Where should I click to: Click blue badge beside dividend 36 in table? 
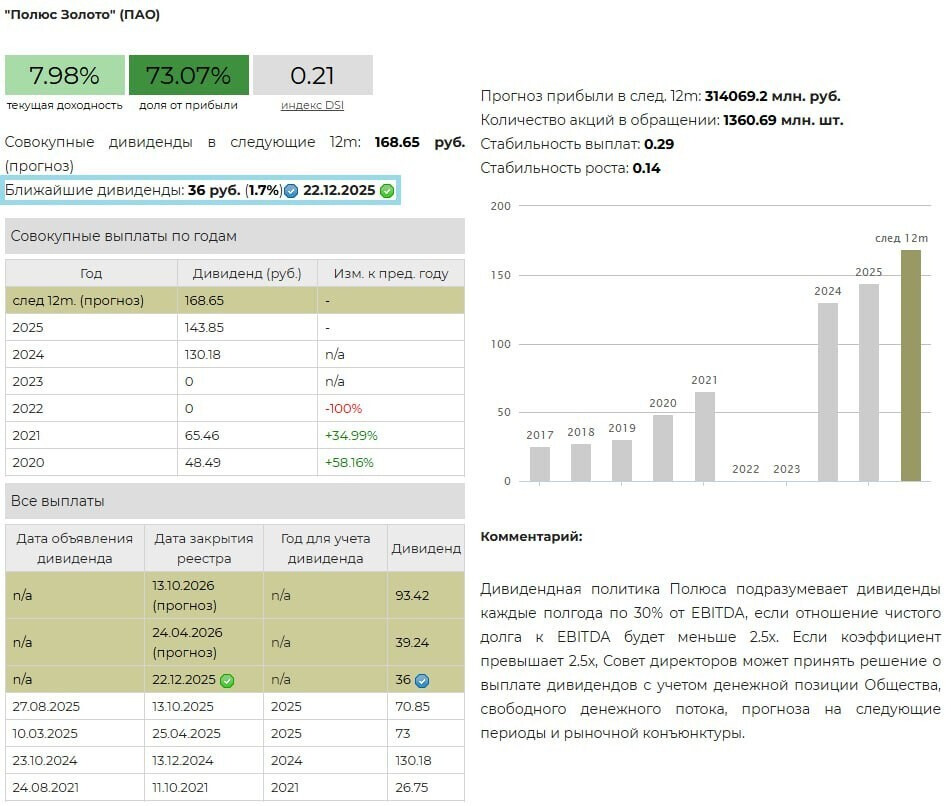point(422,680)
